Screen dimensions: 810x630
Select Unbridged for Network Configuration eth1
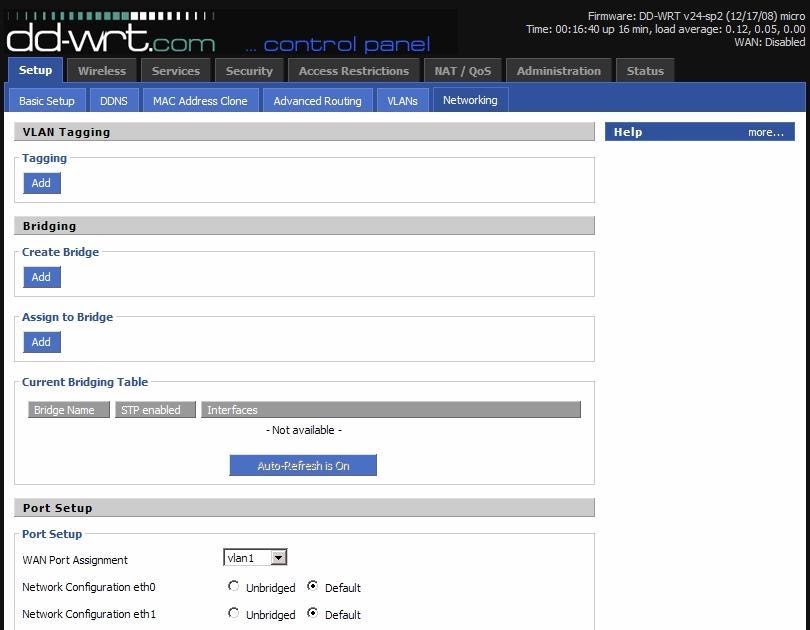pos(233,613)
